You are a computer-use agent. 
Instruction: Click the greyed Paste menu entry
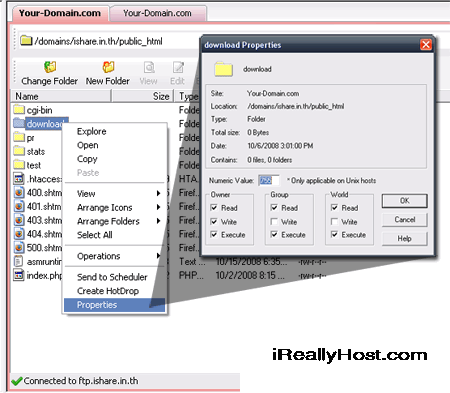(x=114, y=173)
